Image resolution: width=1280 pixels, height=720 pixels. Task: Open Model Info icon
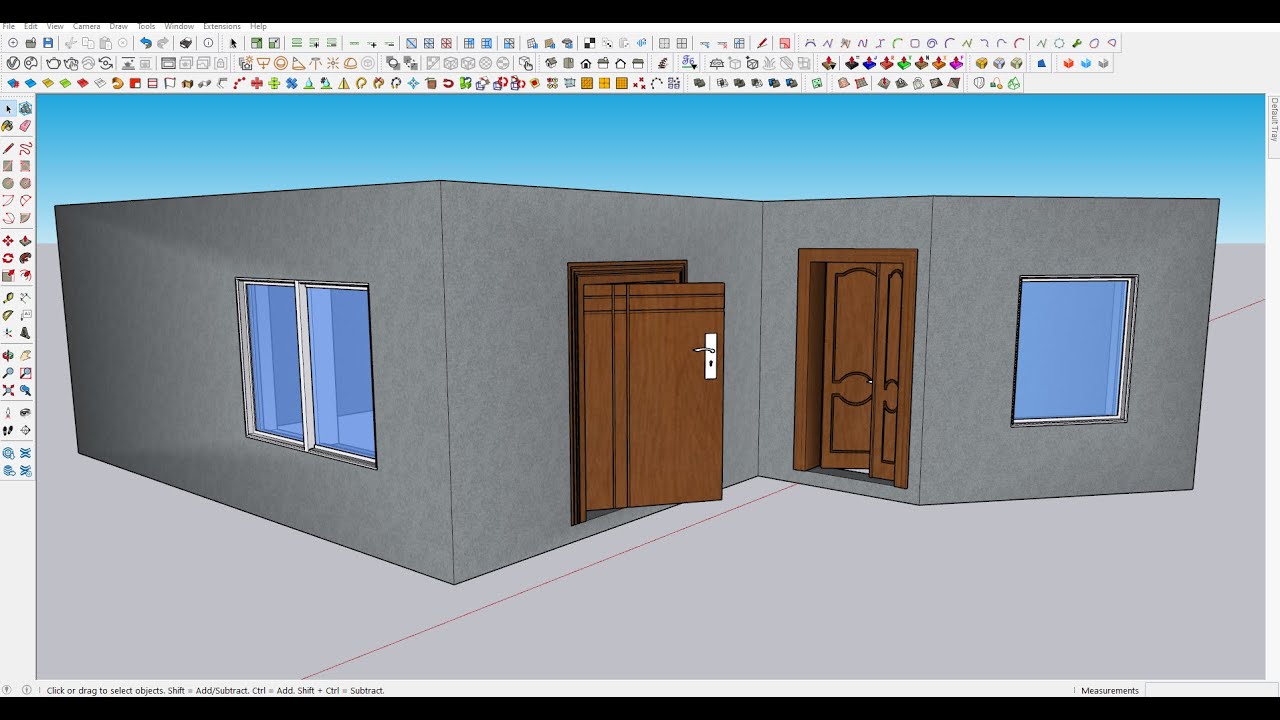208,43
